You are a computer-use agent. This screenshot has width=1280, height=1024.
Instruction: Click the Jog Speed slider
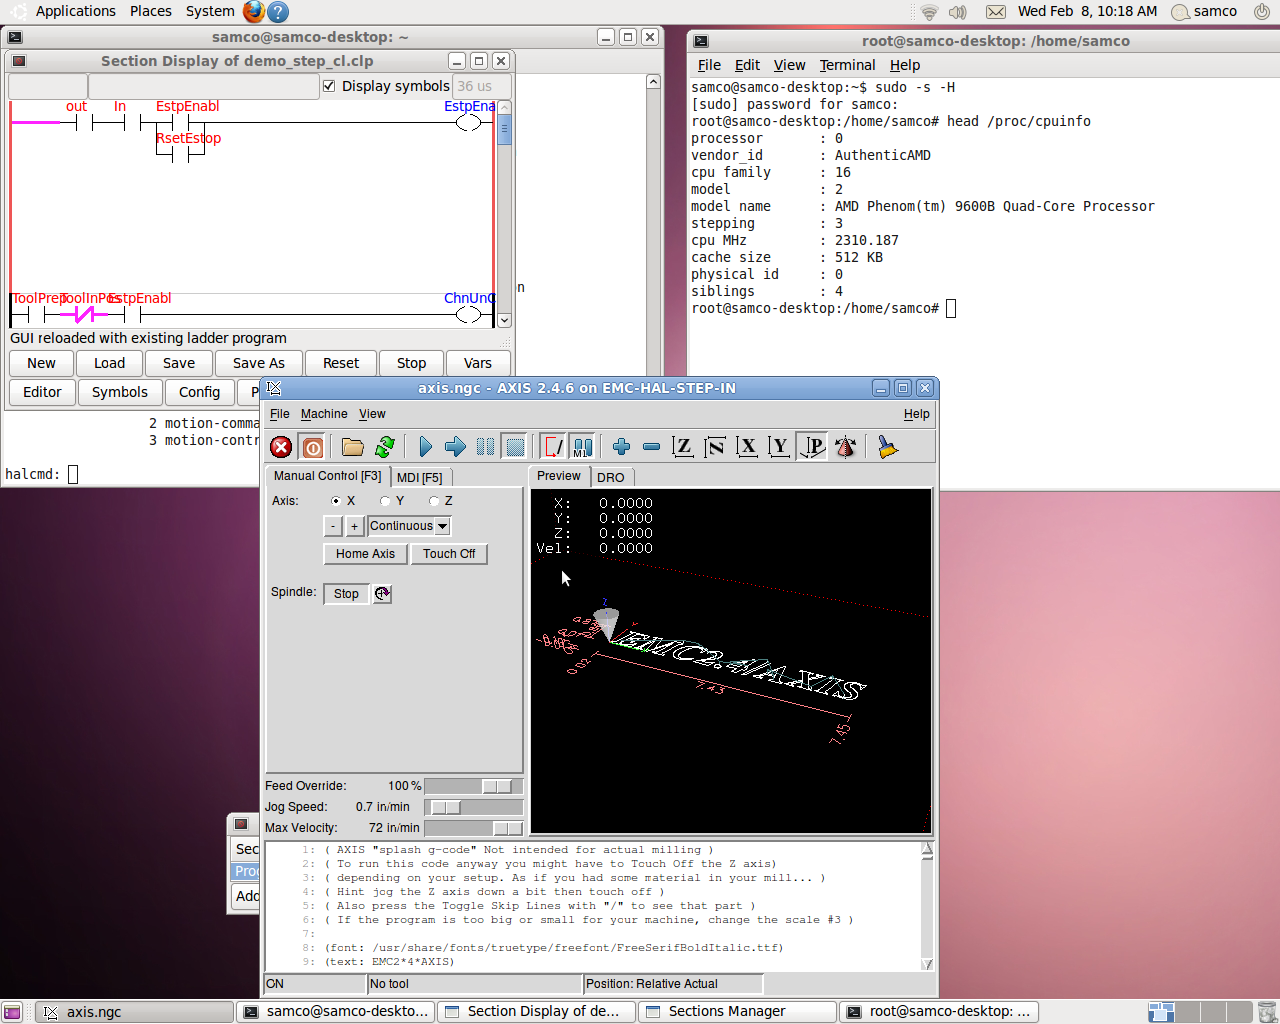pyautogui.click(x=474, y=807)
